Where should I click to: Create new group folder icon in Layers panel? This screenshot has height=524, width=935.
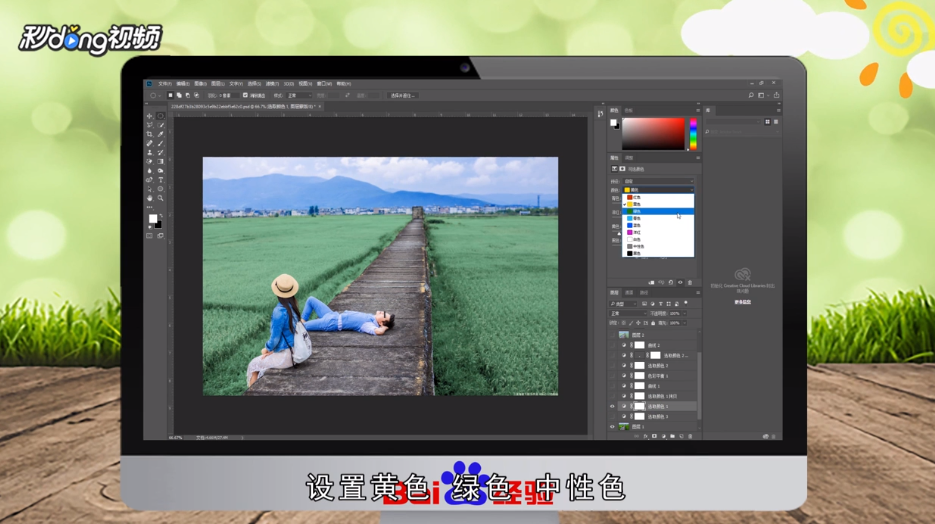point(672,436)
